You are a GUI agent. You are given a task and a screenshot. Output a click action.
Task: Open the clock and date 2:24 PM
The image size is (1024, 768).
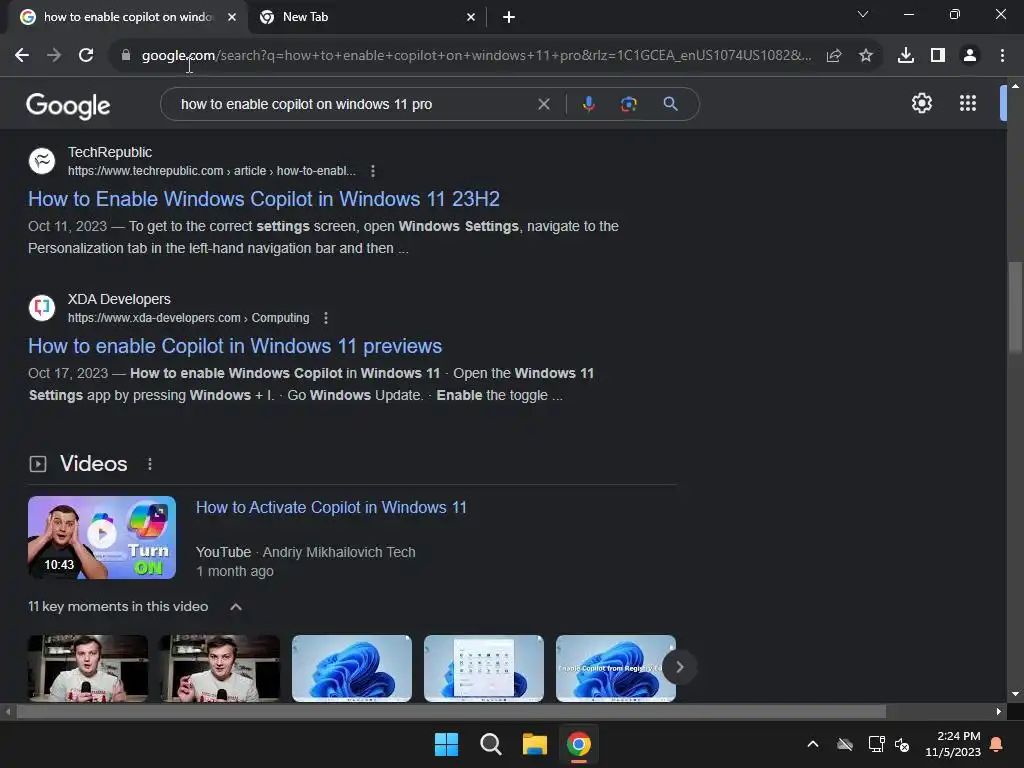pos(953,744)
